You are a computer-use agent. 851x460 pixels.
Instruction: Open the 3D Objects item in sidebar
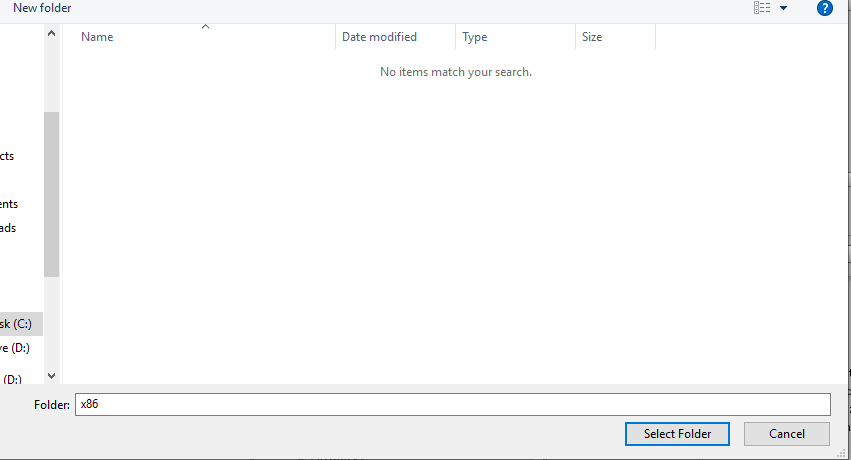point(7,156)
